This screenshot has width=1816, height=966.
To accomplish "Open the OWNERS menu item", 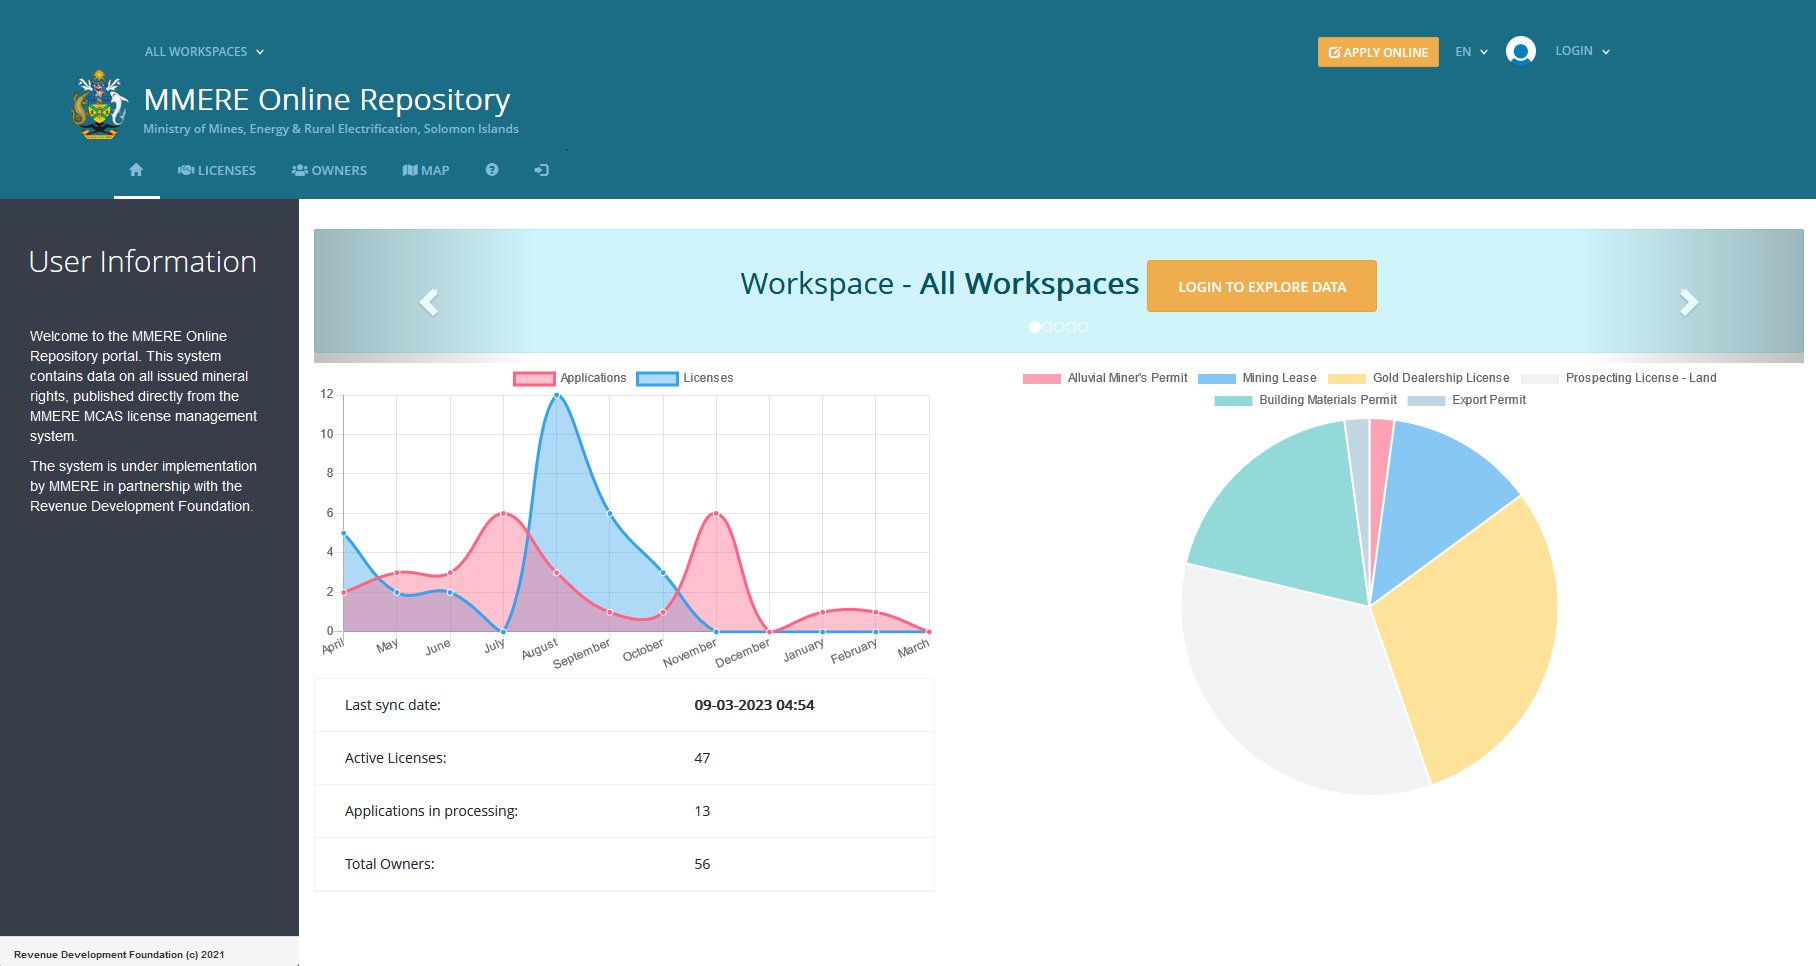I will coord(329,171).
